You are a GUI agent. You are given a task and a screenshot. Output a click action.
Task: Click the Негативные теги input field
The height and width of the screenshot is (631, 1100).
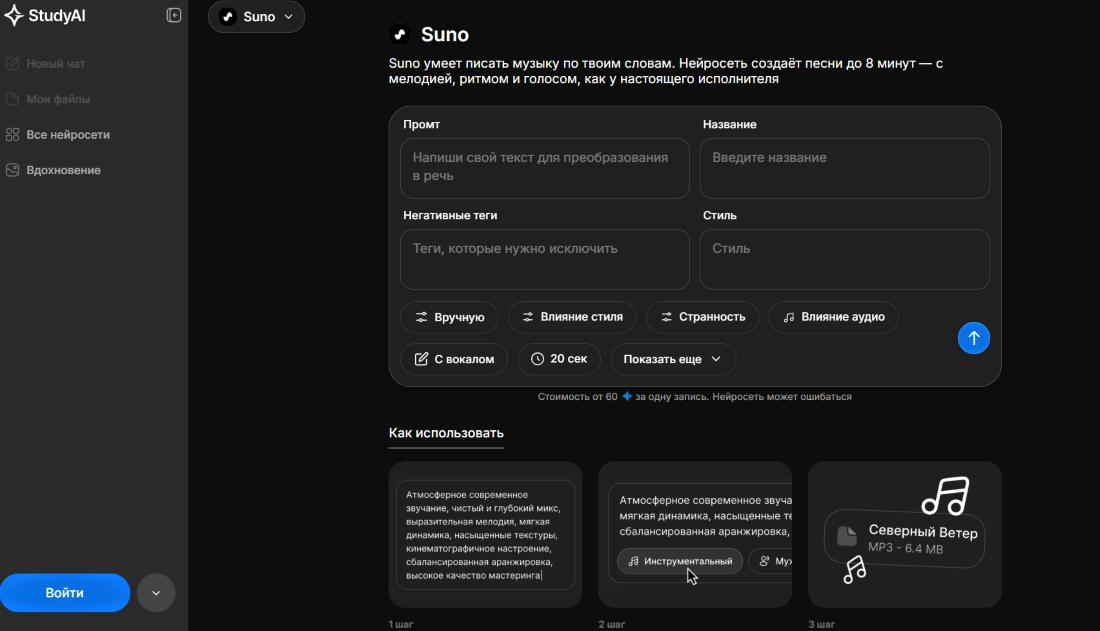pyautogui.click(x=544, y=259)
